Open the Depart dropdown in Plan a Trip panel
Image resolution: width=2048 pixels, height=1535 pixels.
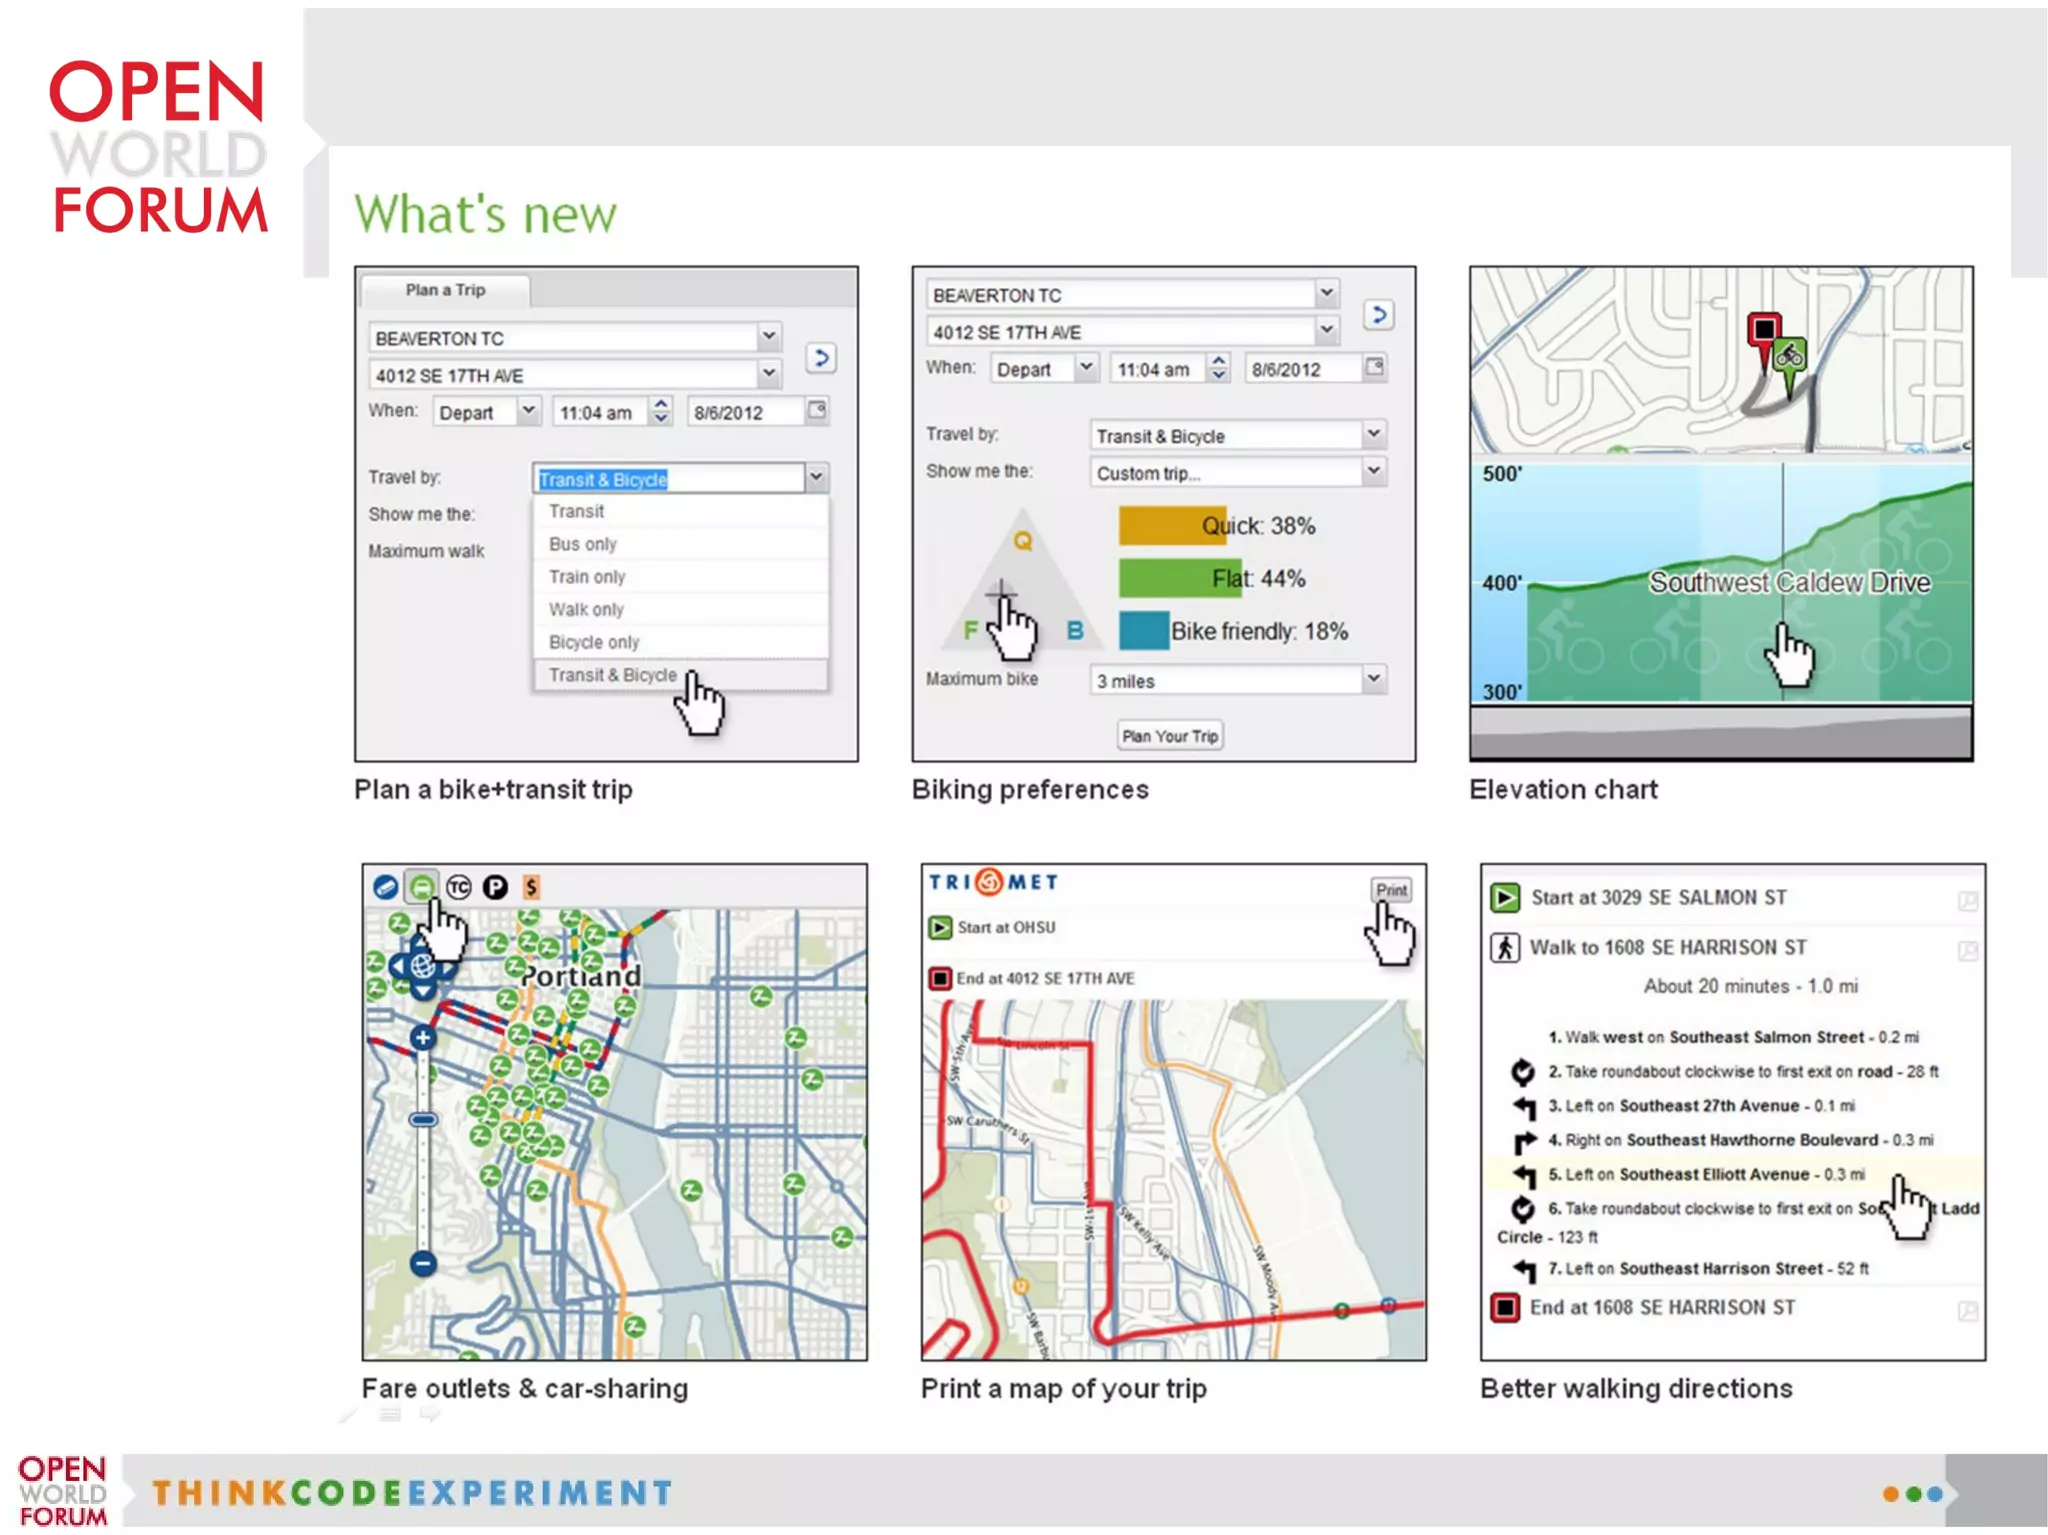pyautogui.click(x=528, y=411)
